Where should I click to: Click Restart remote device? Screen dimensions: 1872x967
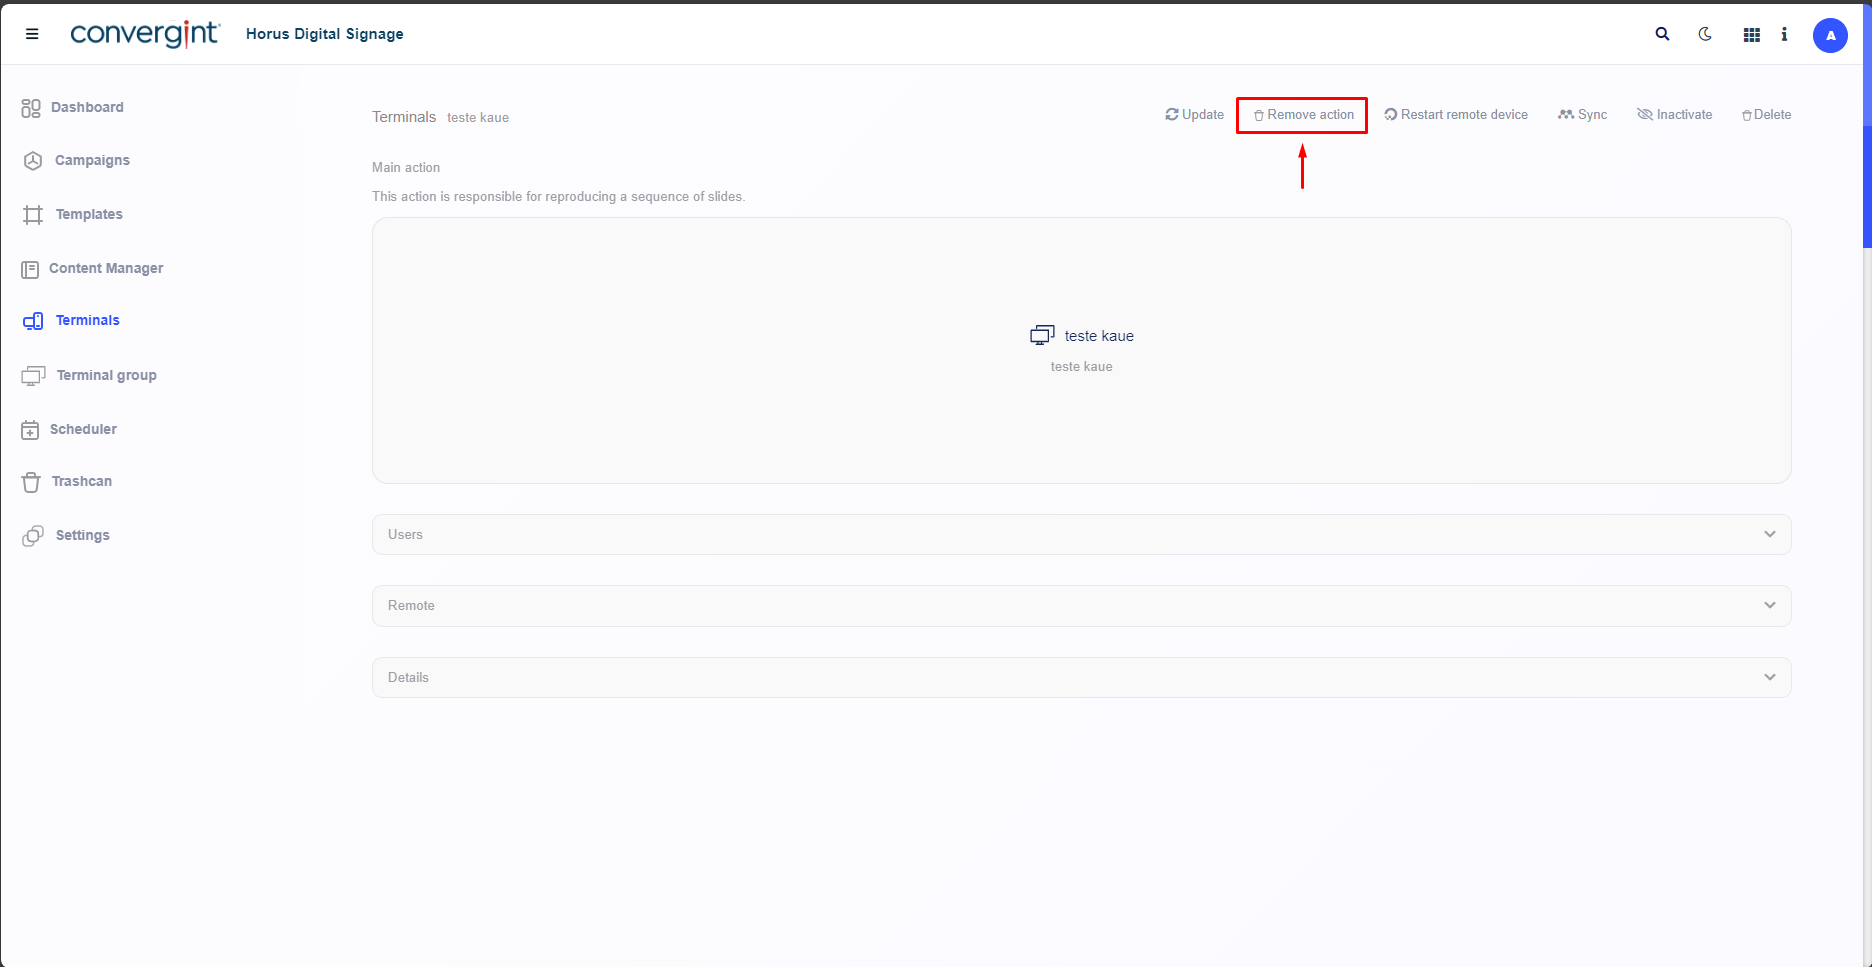[1456, 115]
